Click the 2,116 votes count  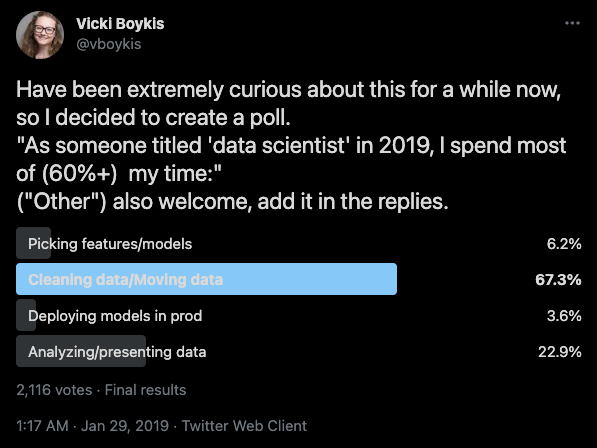(54, 390)
